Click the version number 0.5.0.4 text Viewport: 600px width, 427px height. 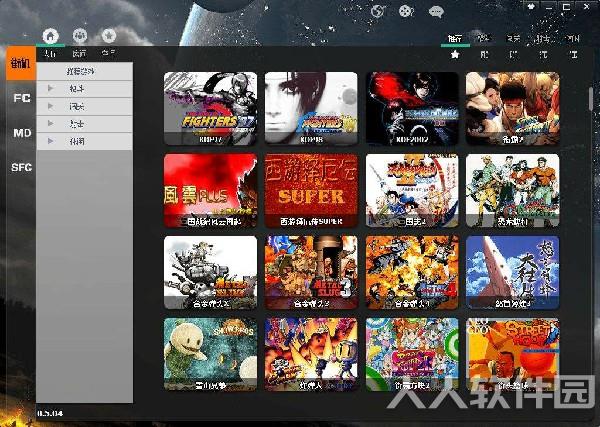coord(50,413)
